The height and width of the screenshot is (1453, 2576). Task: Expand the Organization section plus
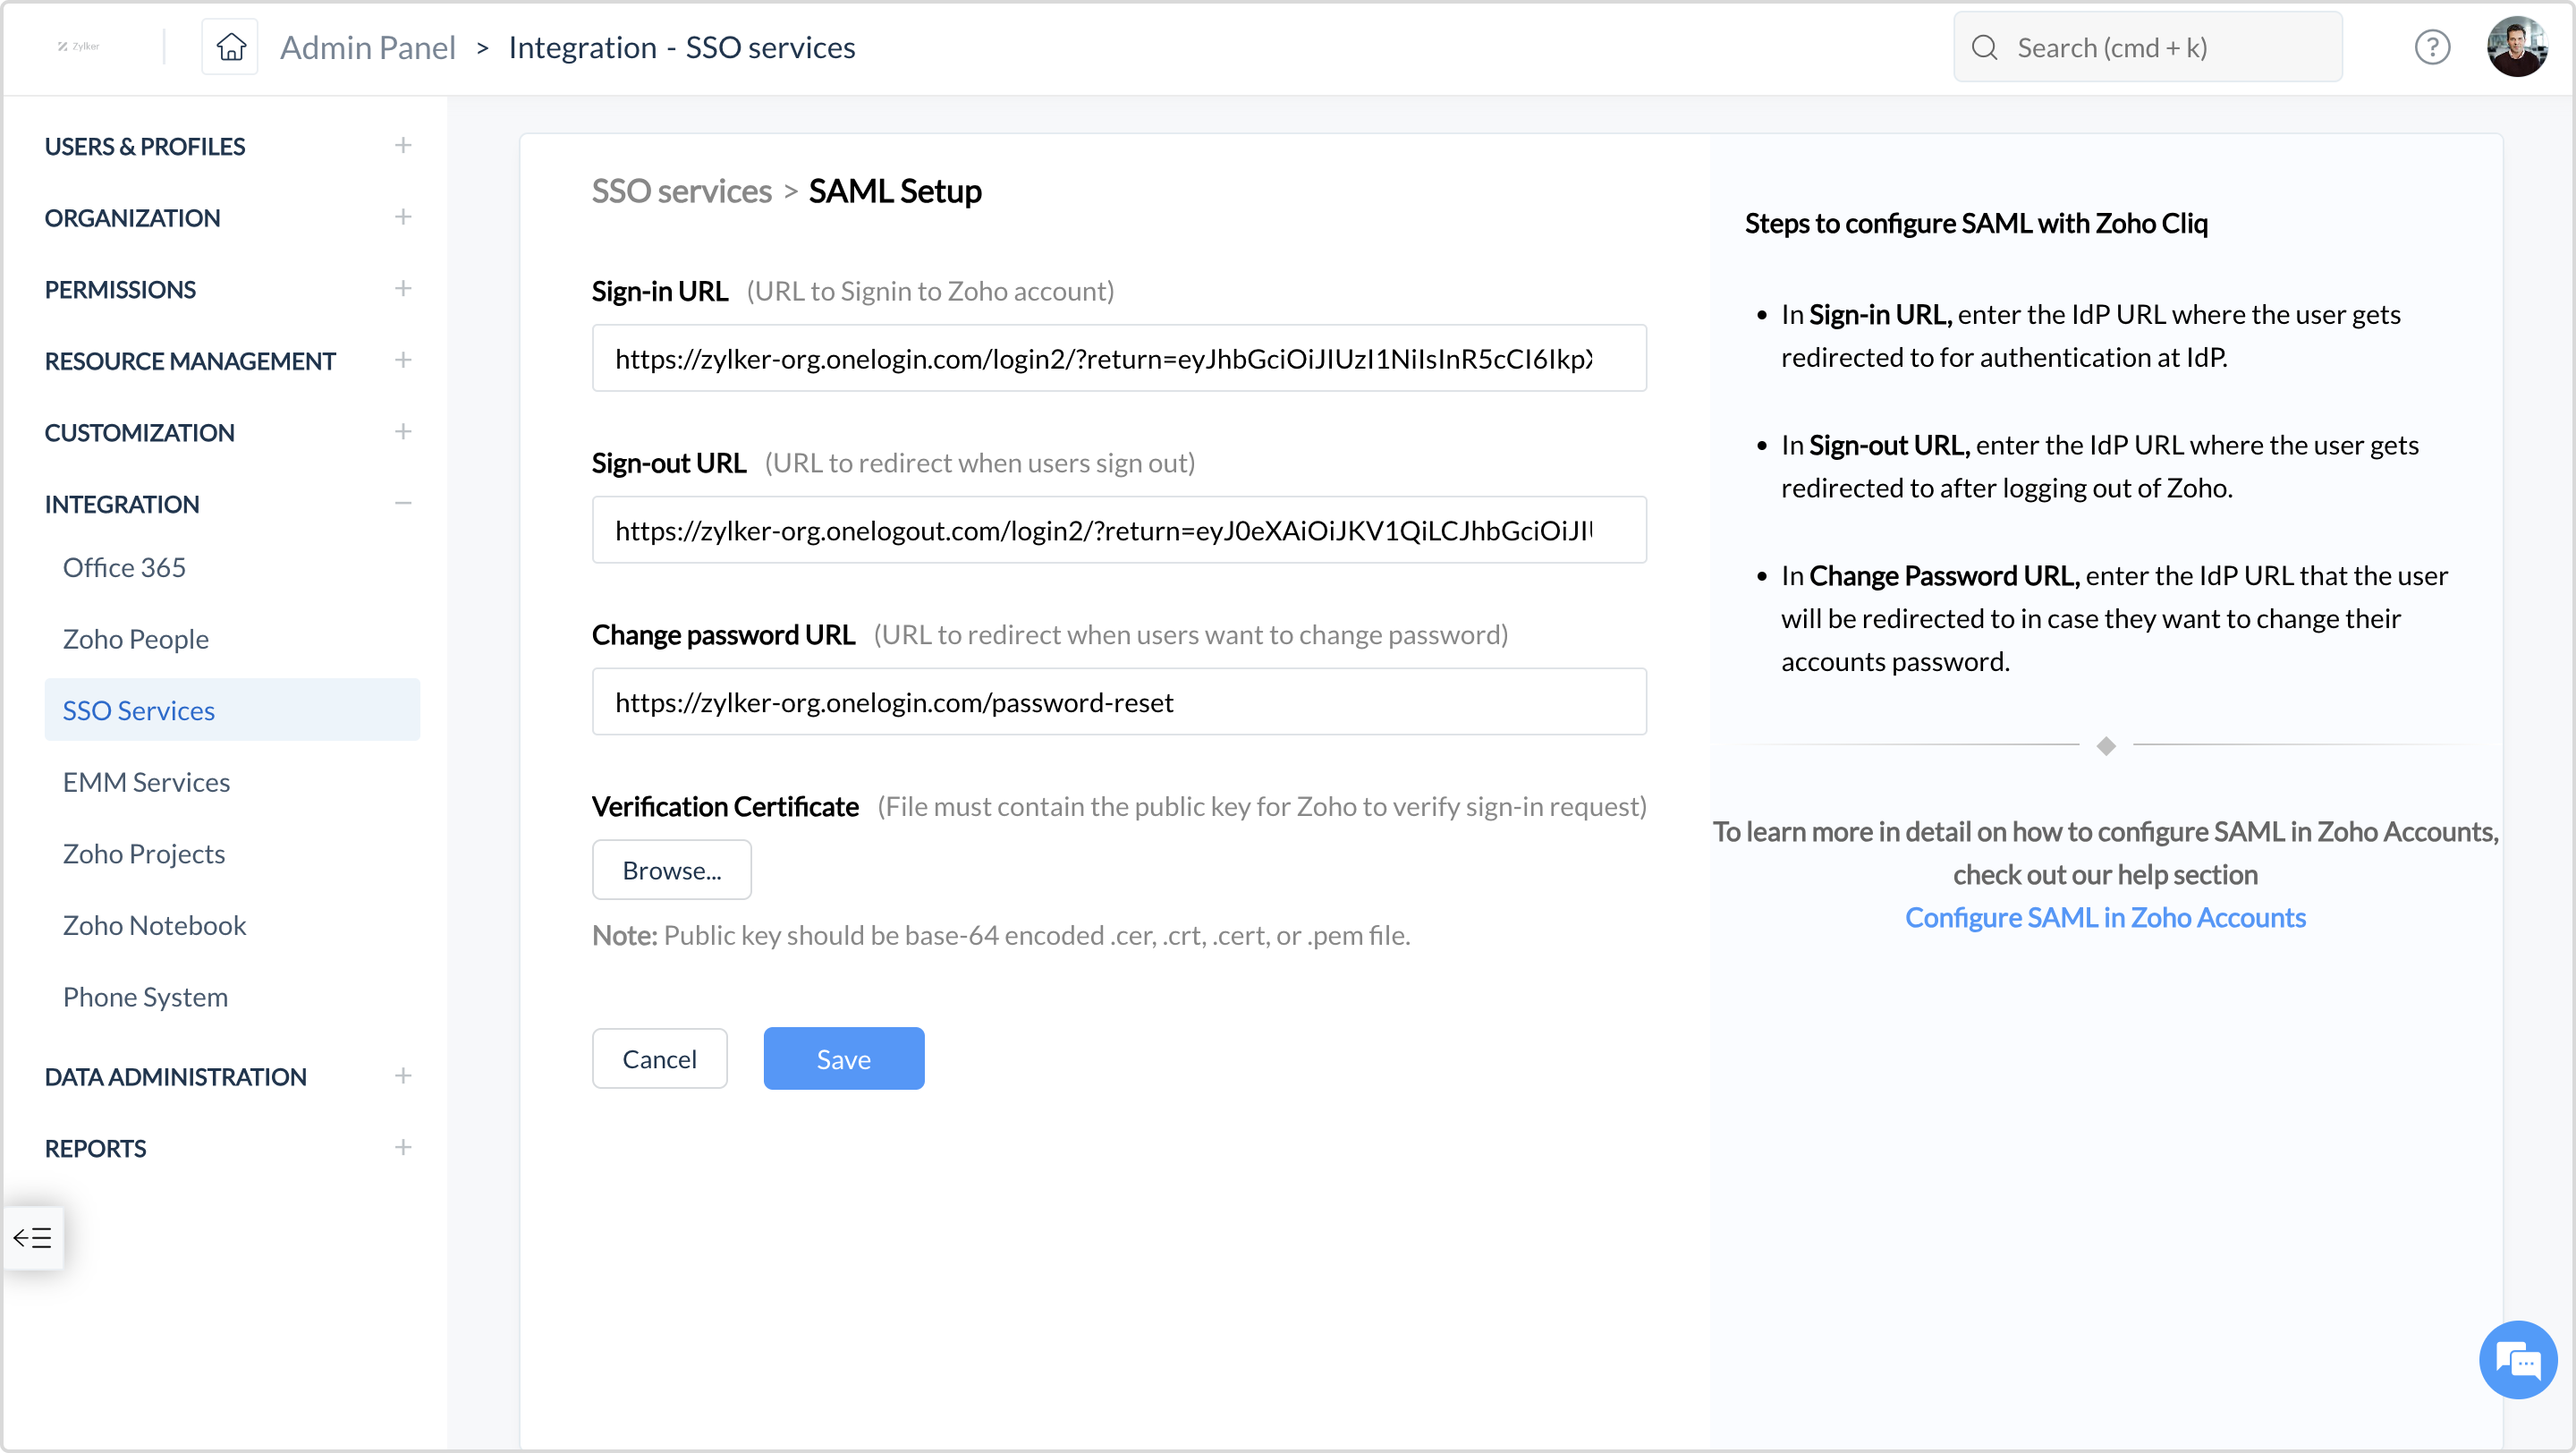point(403,217)
